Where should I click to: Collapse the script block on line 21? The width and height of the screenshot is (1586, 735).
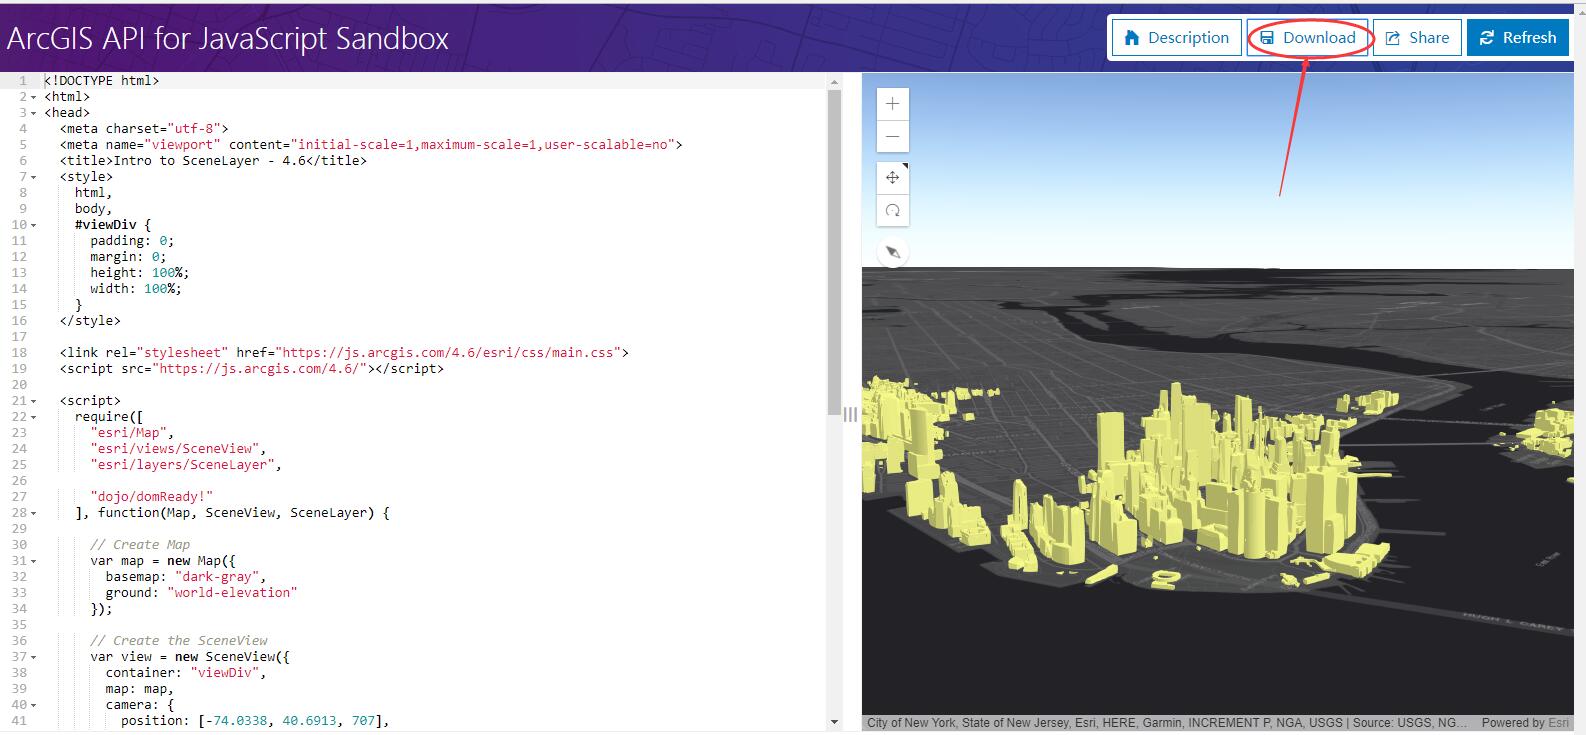tap(33, 401)
